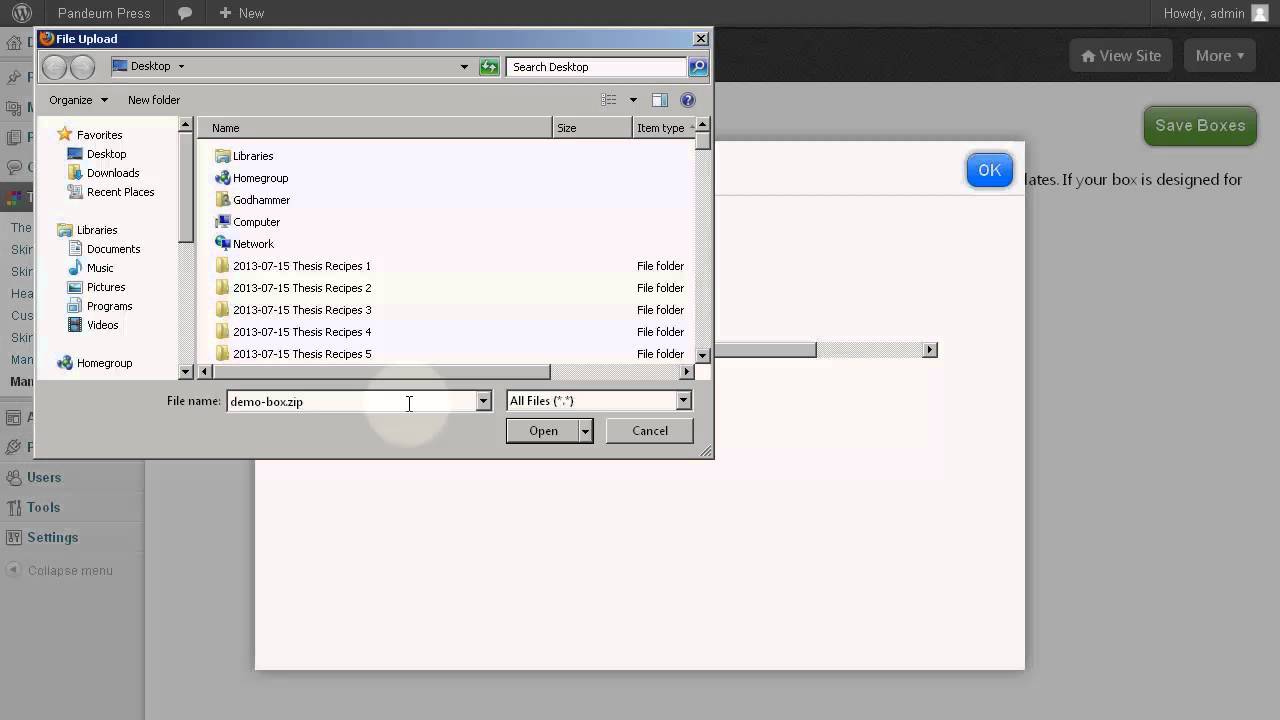Image resolution: width=1280 pixels, height=720 pixels.
Task: Click the search magnifier icon
Action: pos(698,67)
